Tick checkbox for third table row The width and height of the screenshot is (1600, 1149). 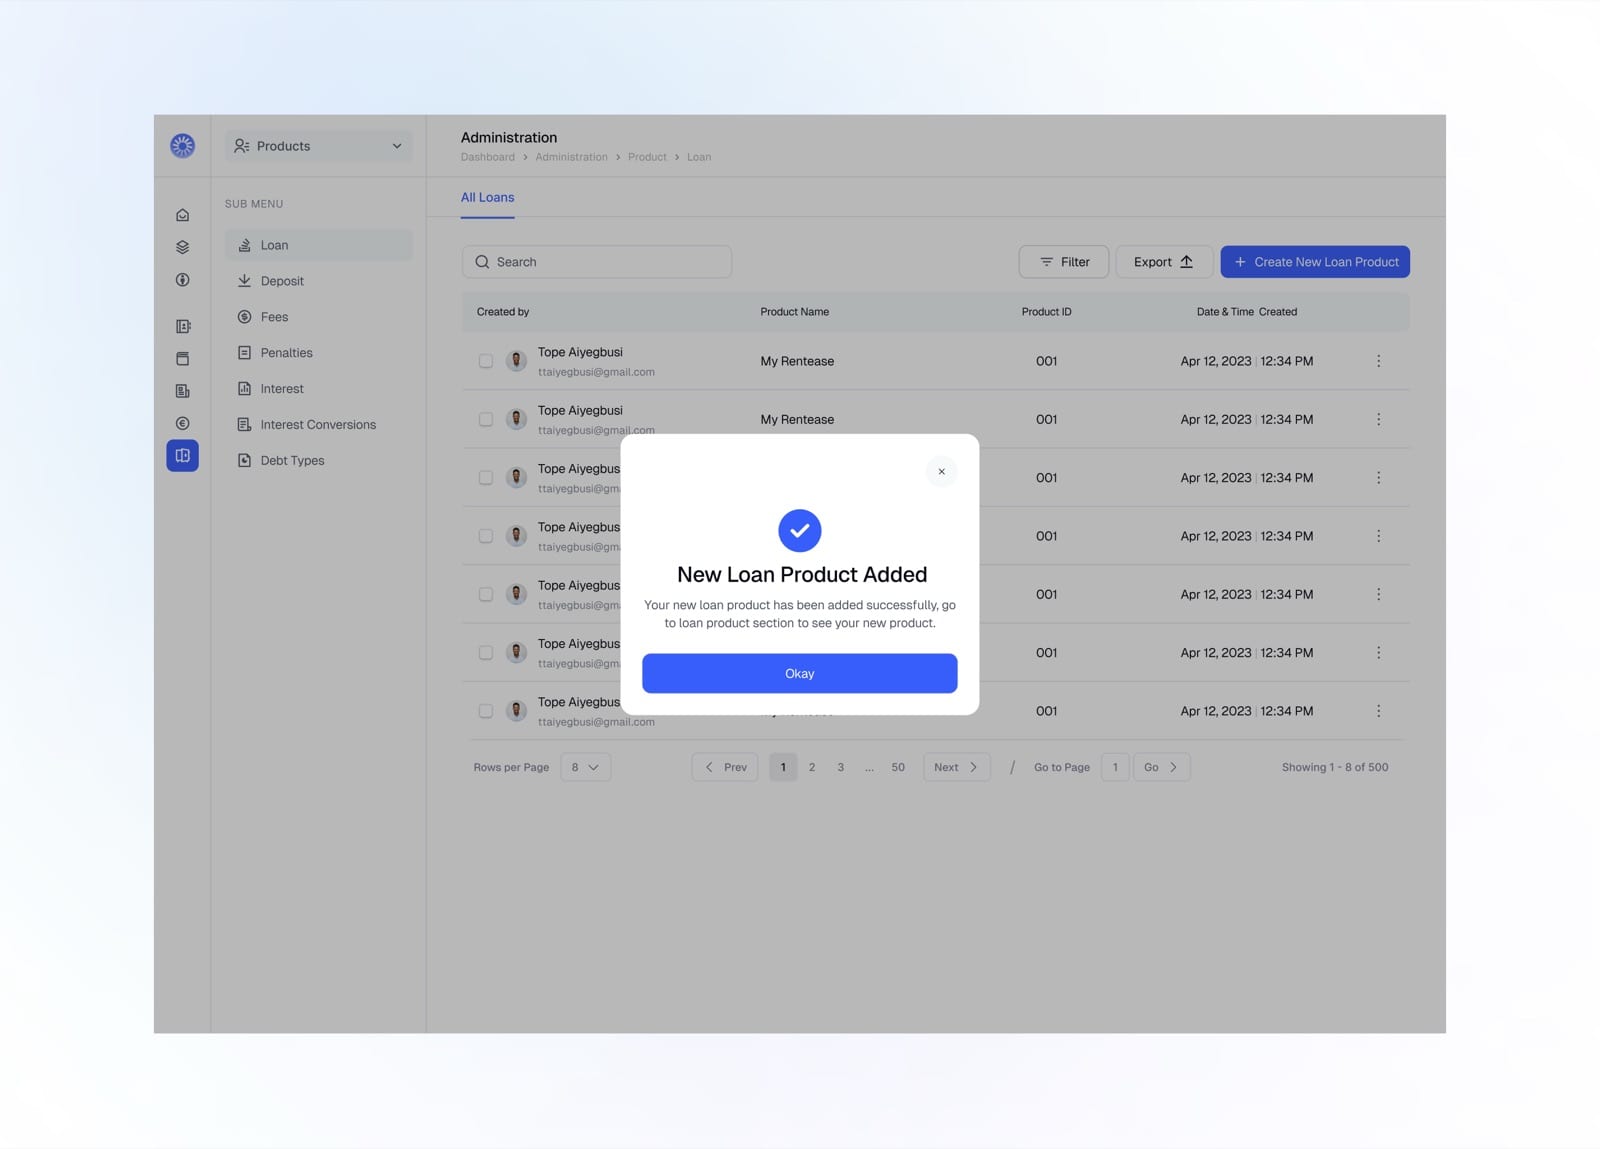(x=486, y=478)
